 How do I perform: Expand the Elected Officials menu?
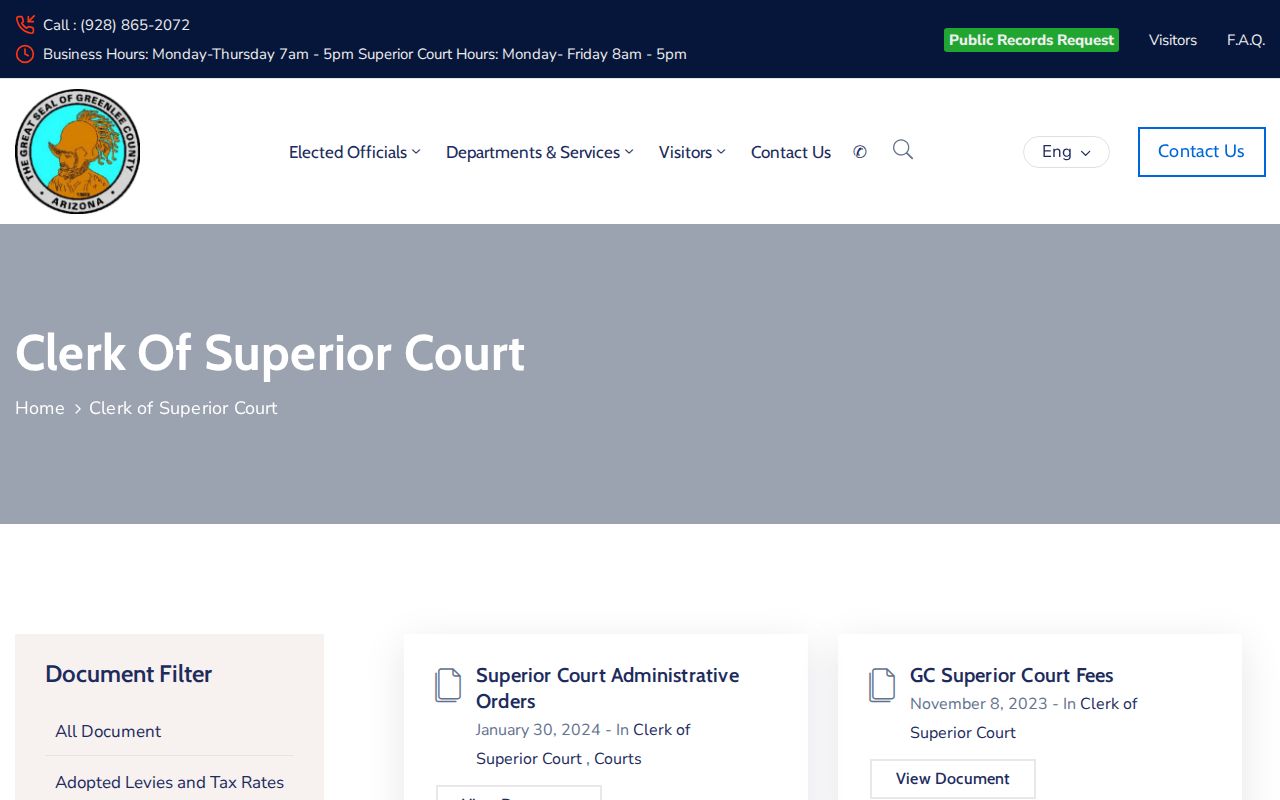pos(354,152)
